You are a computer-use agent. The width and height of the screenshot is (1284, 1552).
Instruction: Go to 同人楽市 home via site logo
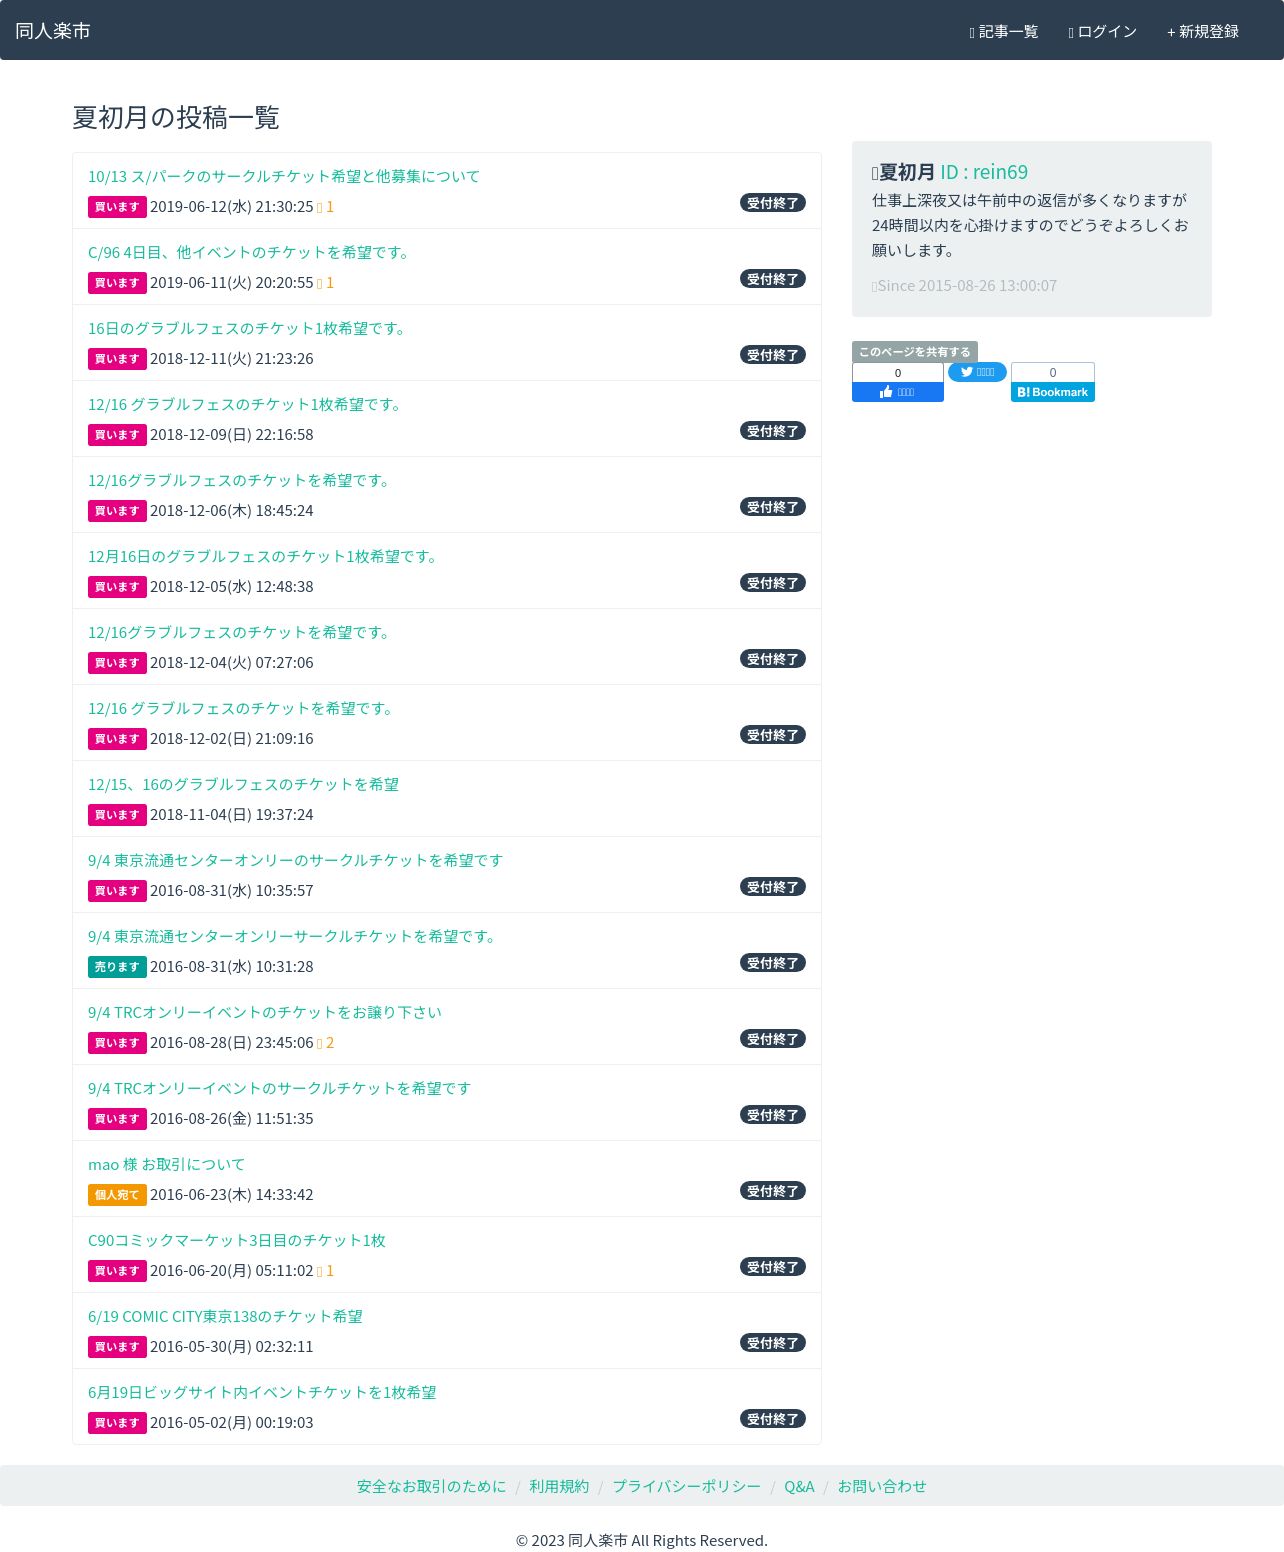(53, 31)
